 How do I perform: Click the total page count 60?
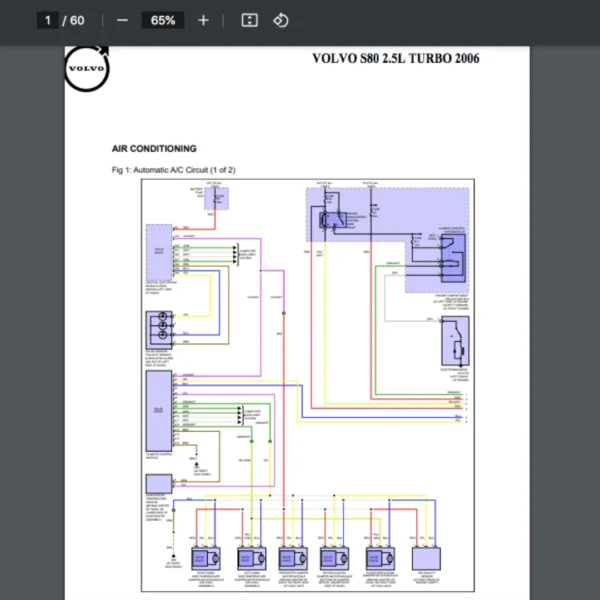point(77,20)
